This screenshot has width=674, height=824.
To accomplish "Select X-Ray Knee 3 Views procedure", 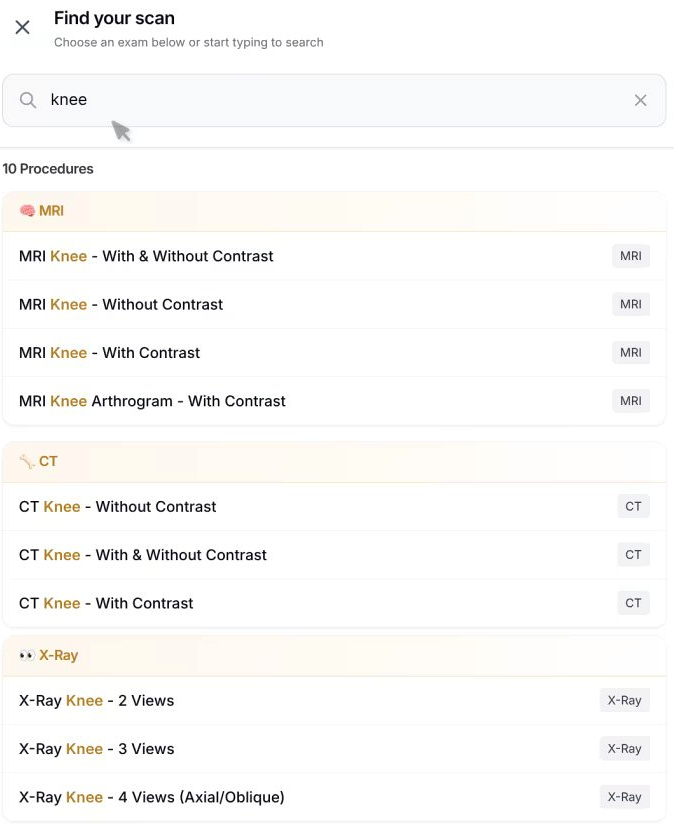I will point(96,748).
